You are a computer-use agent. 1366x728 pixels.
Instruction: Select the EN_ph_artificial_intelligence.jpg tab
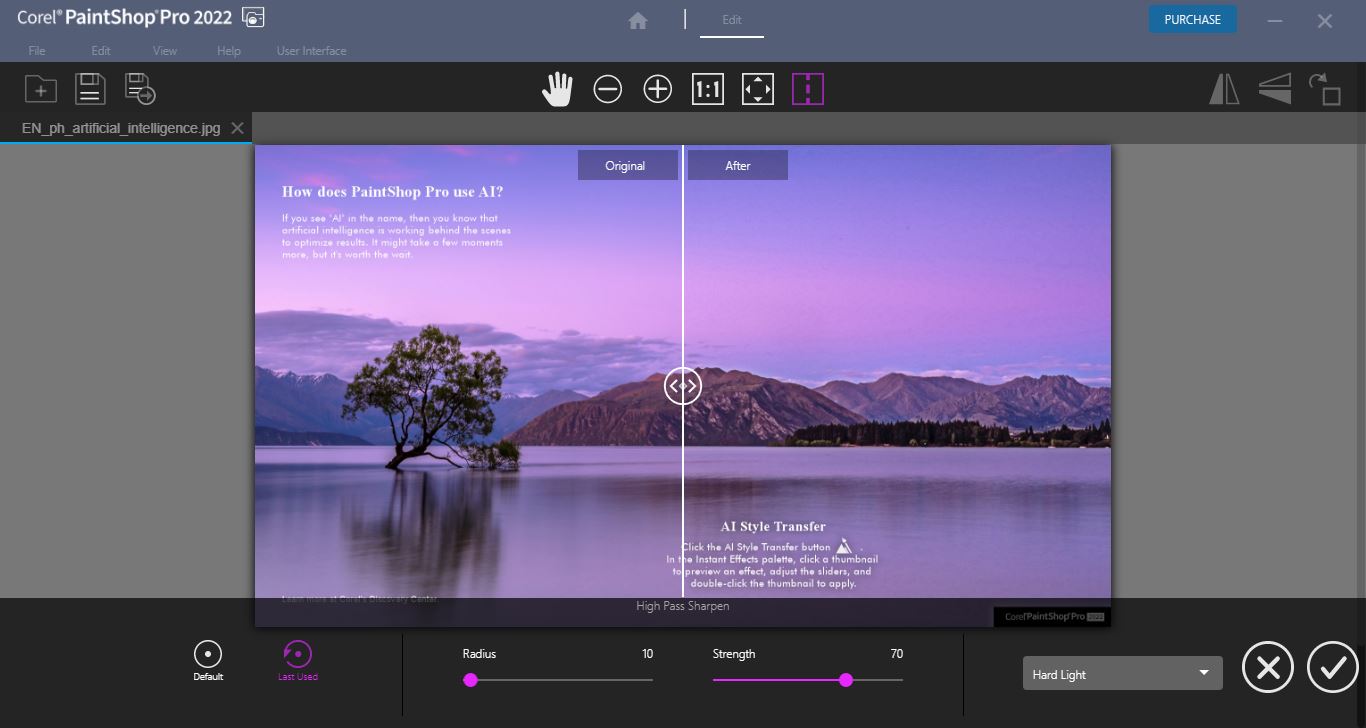121,128
